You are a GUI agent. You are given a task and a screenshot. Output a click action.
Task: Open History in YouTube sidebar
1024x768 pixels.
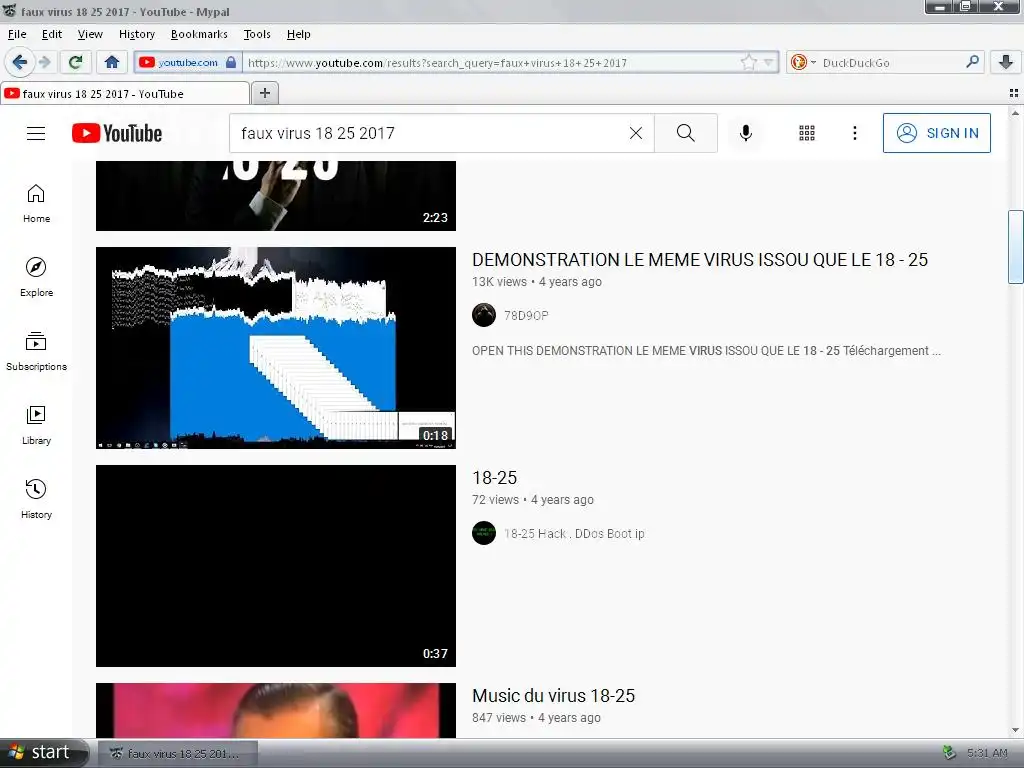[36, 500]
